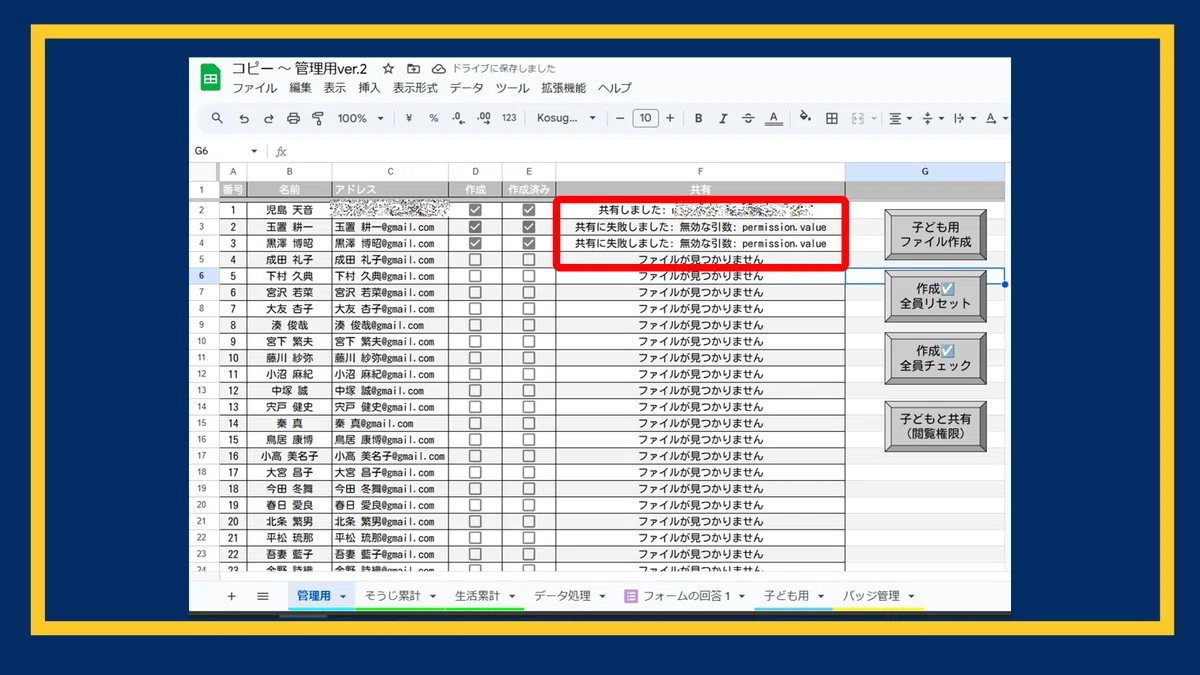Click the 作成 全員チェック button
Screen dimensions: 1200x675
[x=935, y=358]
